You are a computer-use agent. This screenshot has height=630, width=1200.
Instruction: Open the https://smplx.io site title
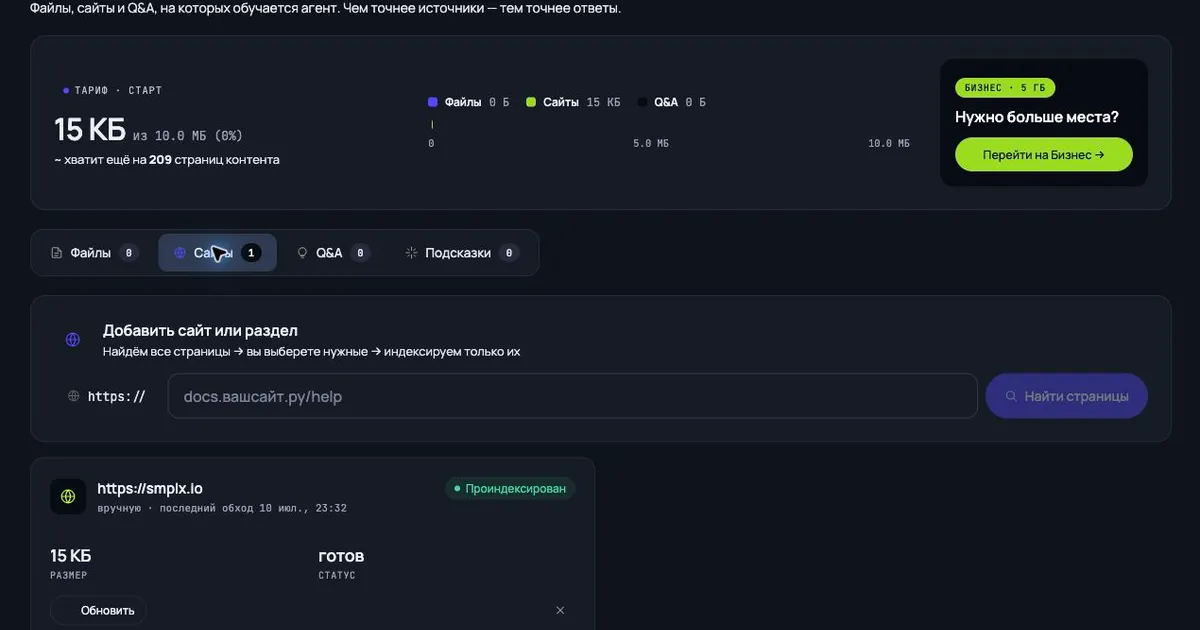tap(150, 489)
